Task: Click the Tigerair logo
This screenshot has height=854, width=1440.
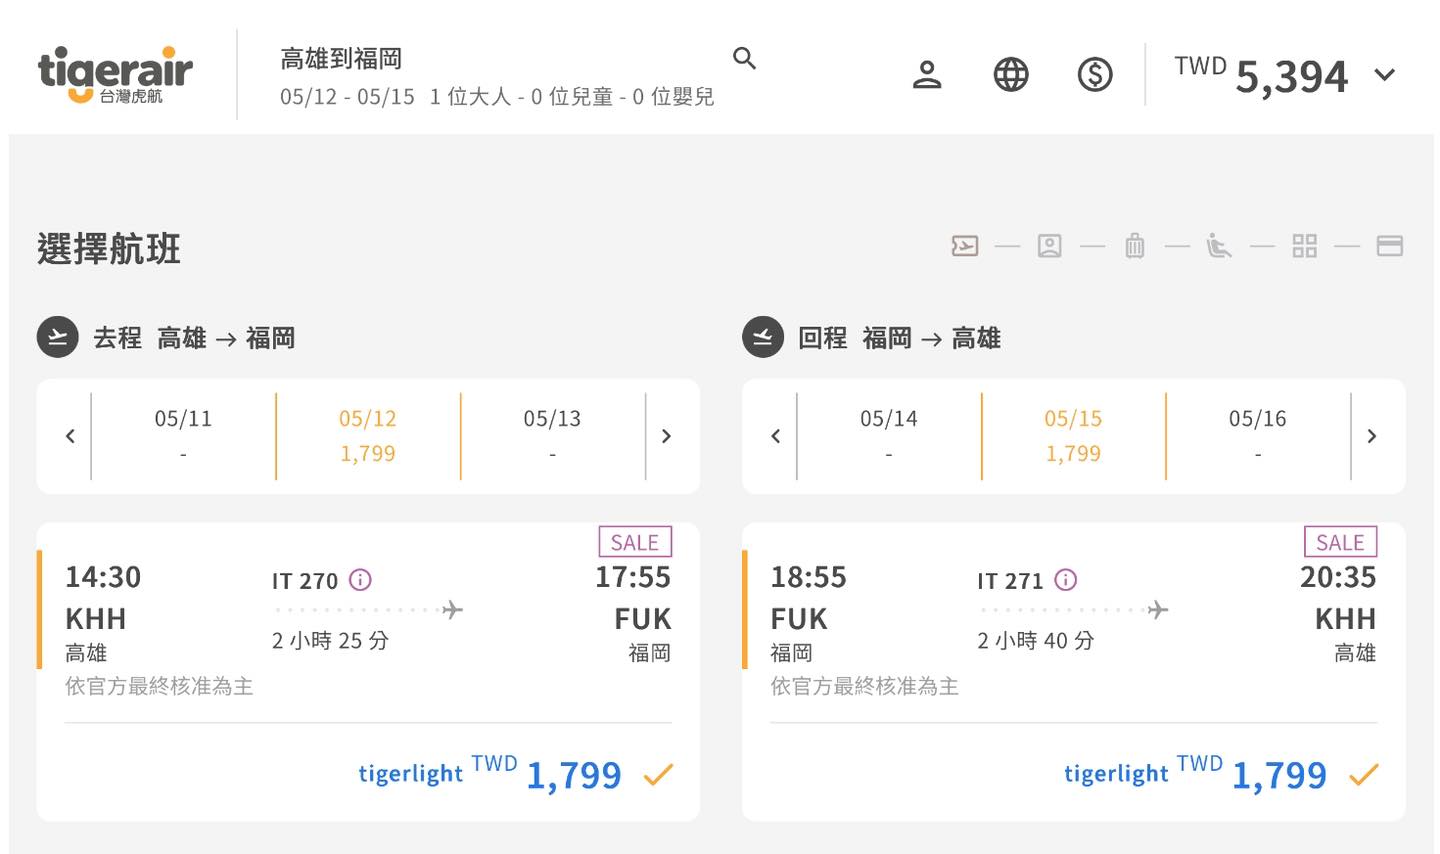Action: tap(115, 75)
